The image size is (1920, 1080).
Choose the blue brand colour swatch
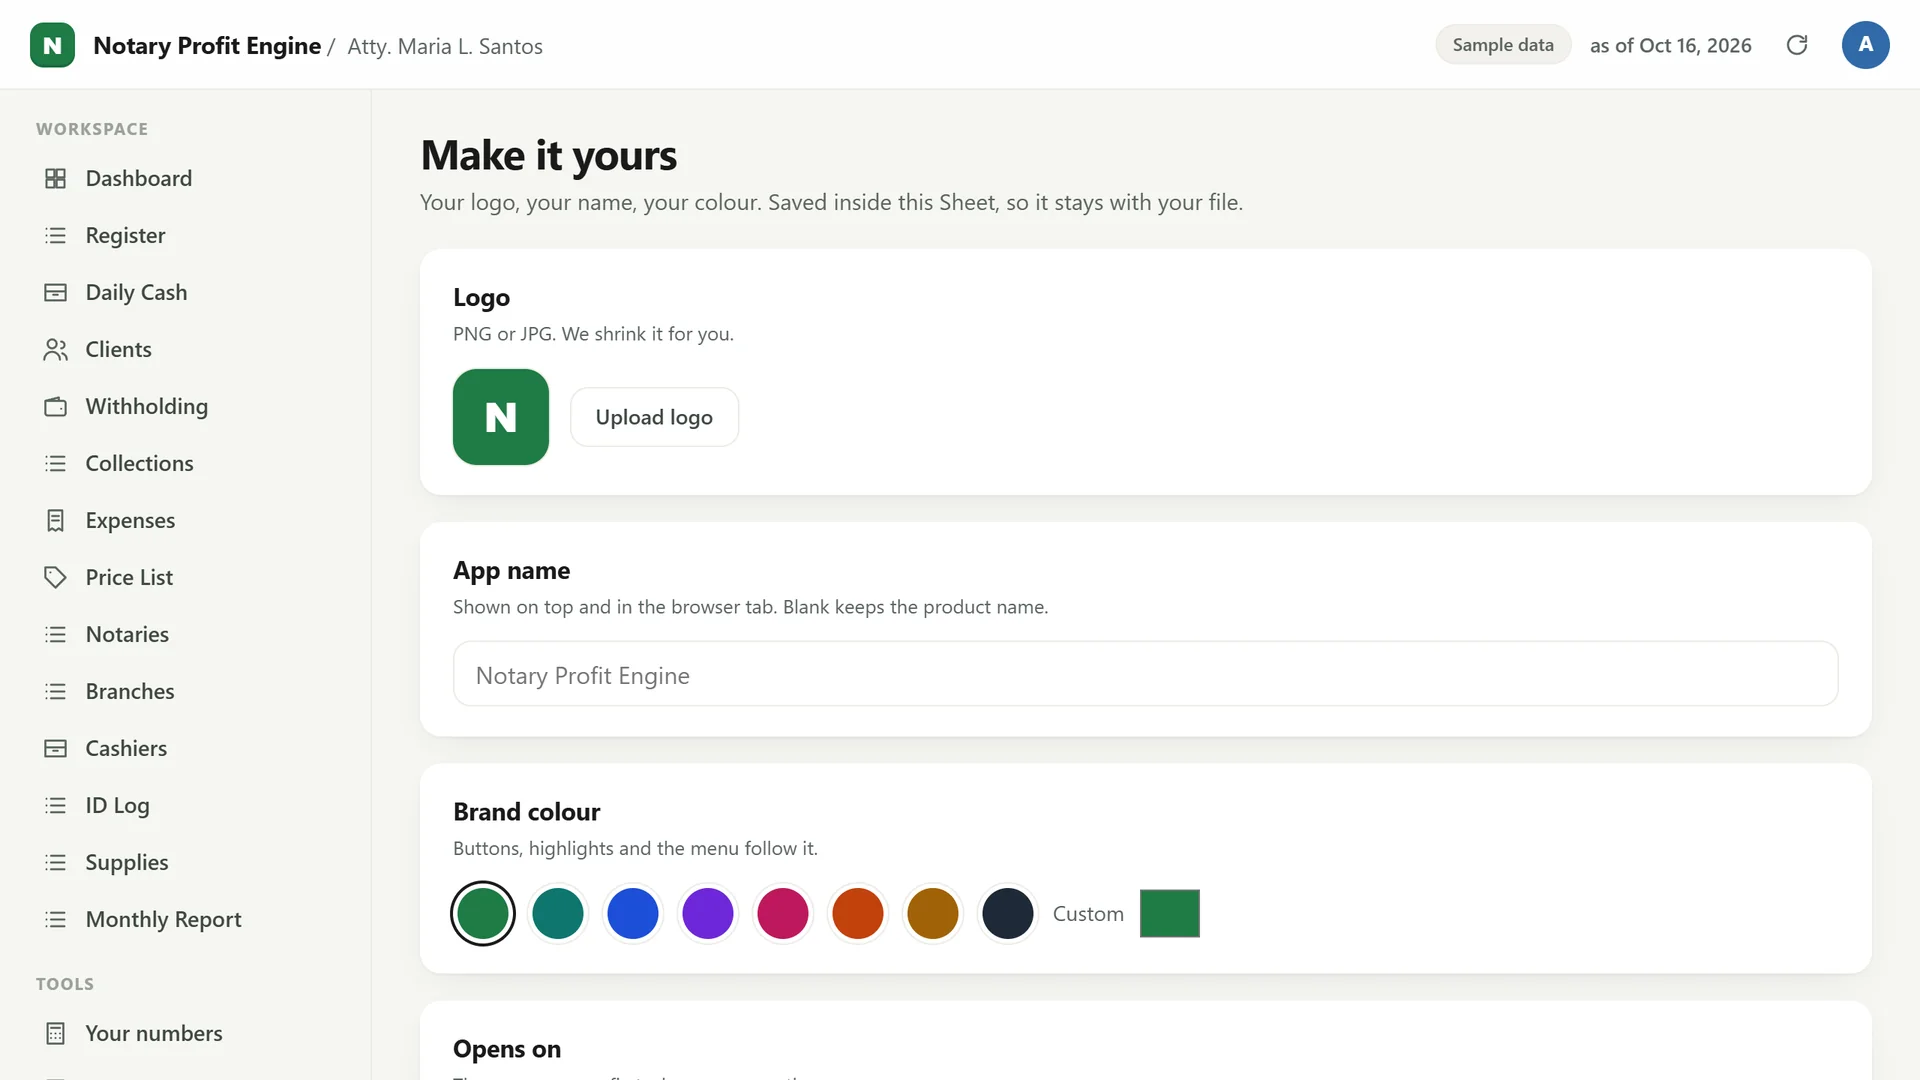pos(633,913)
